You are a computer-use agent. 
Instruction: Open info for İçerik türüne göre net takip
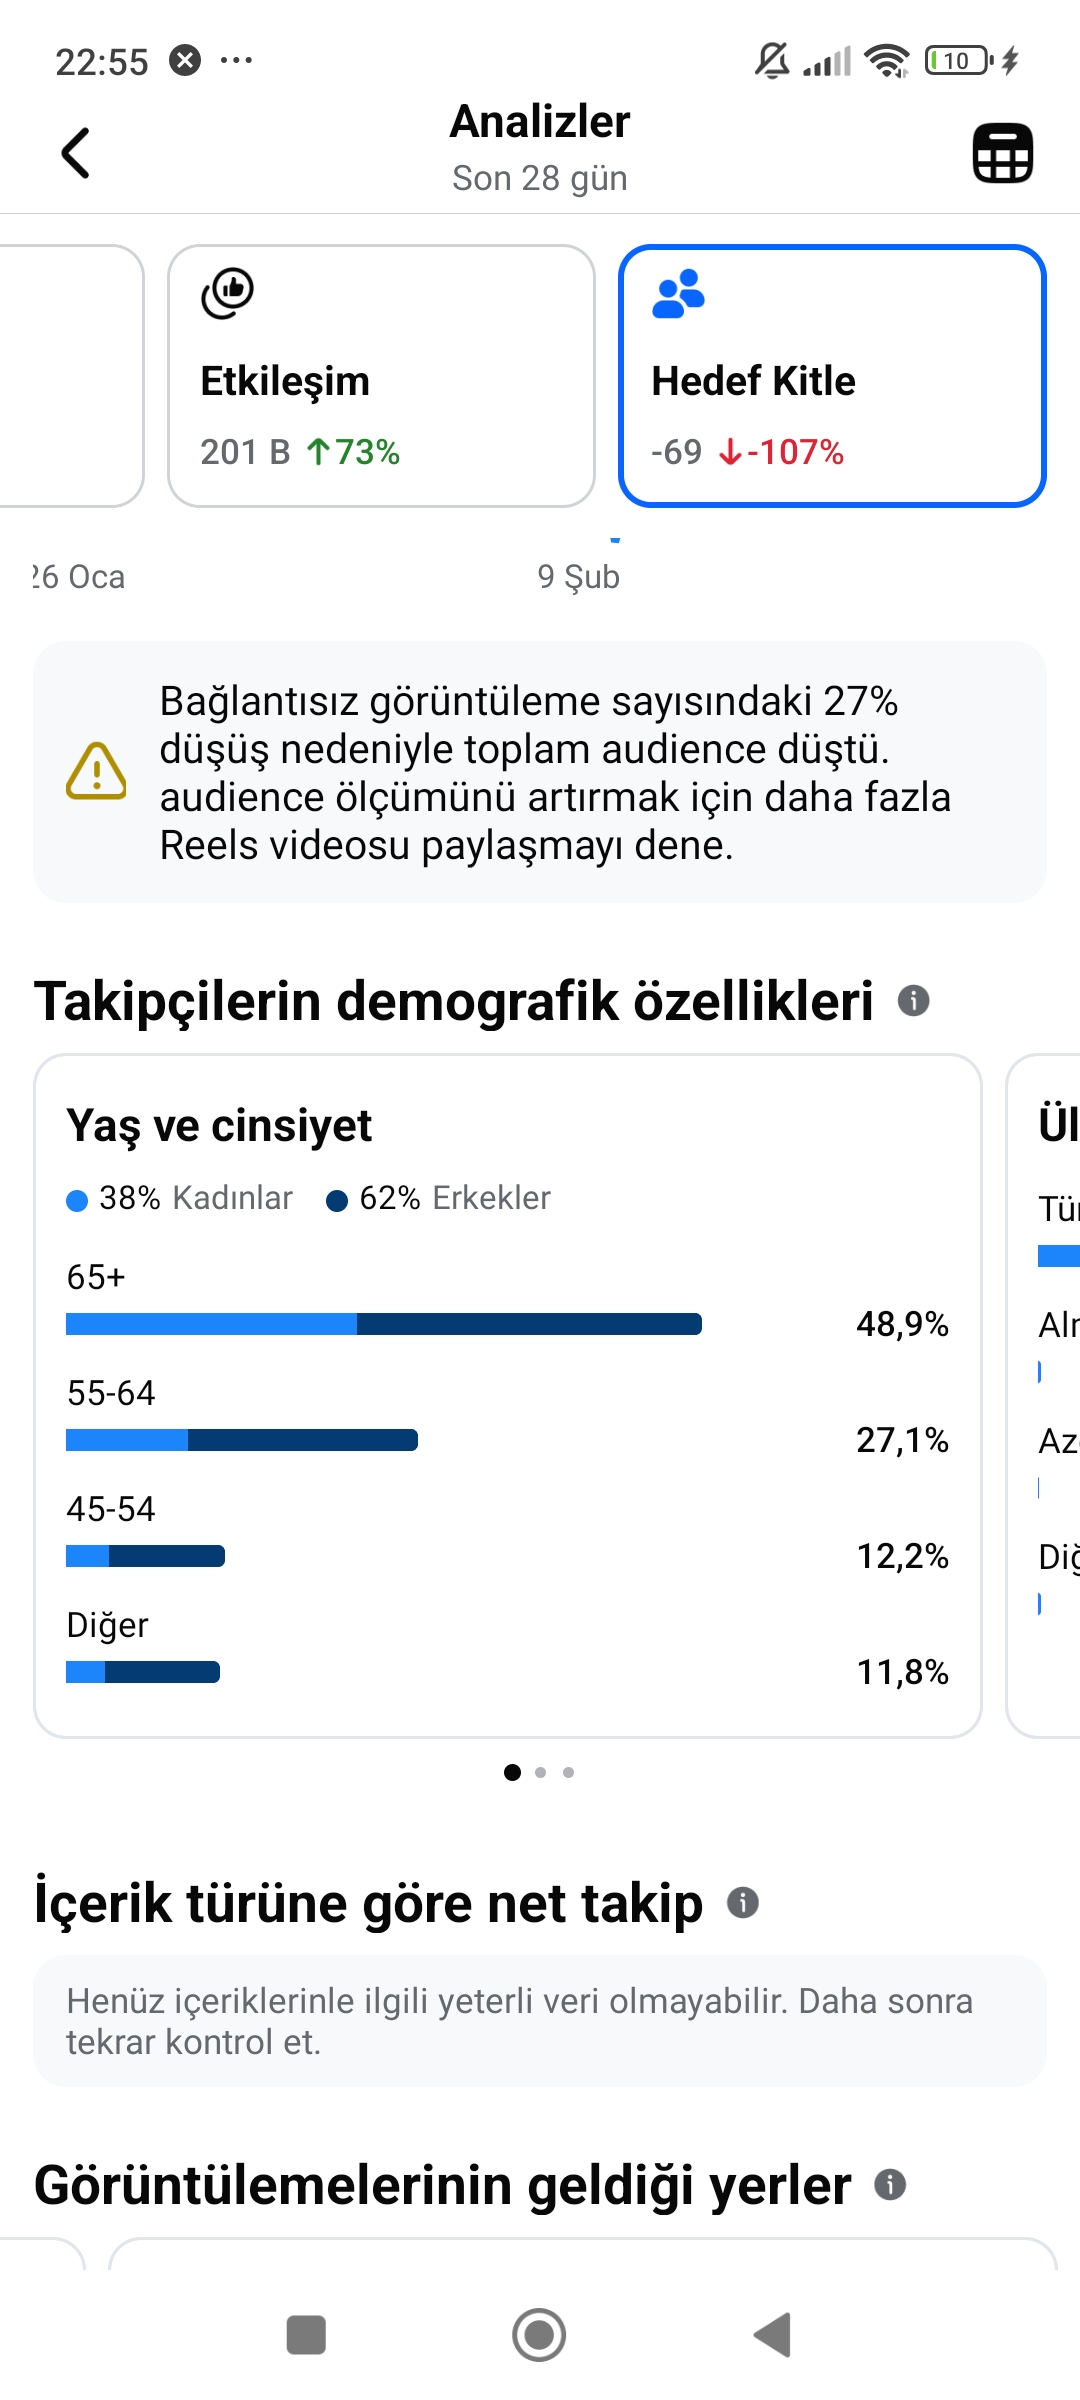[742, 1902]
